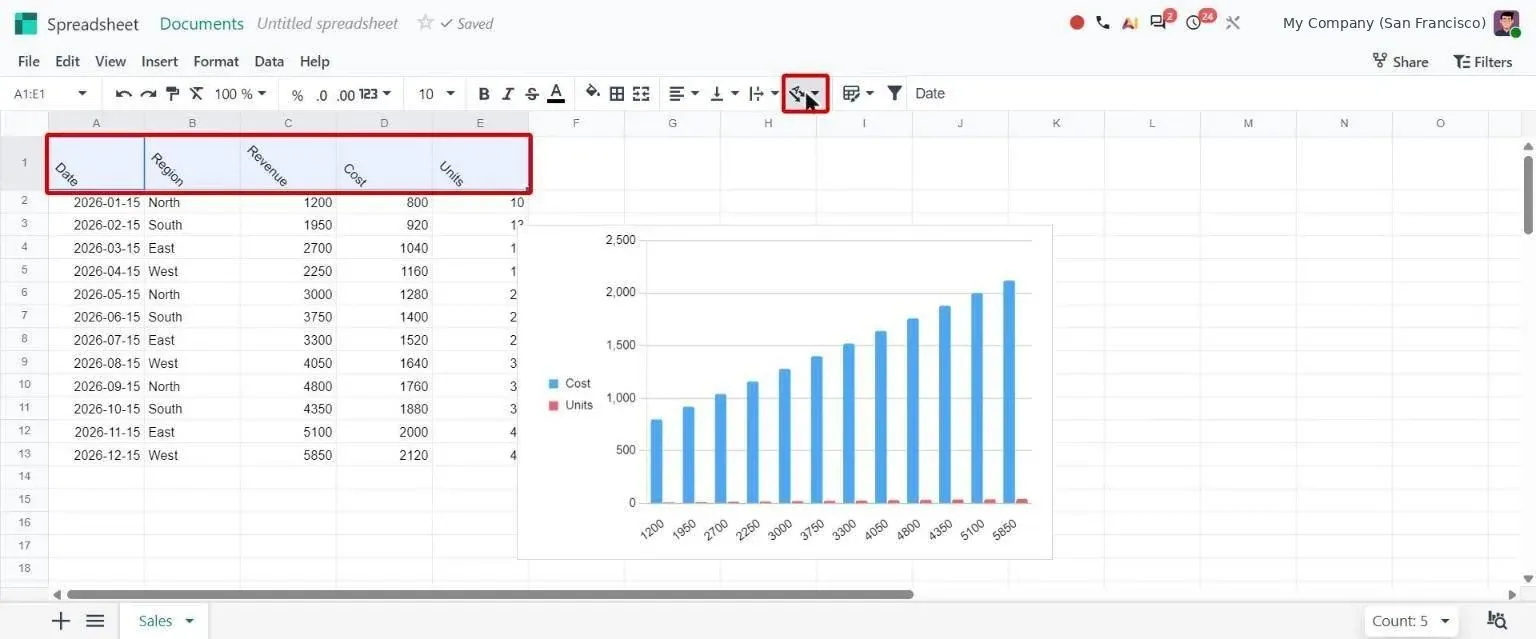The height and width of the screenshot is (639, 1536).
Task: Open the text color picker
Action: (556, 94)
